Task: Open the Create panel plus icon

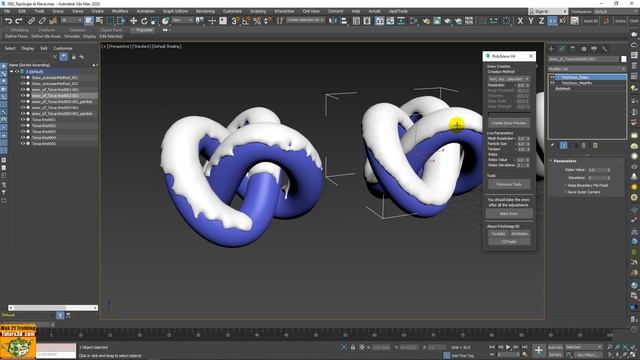Action: click(x=551, y=49)
